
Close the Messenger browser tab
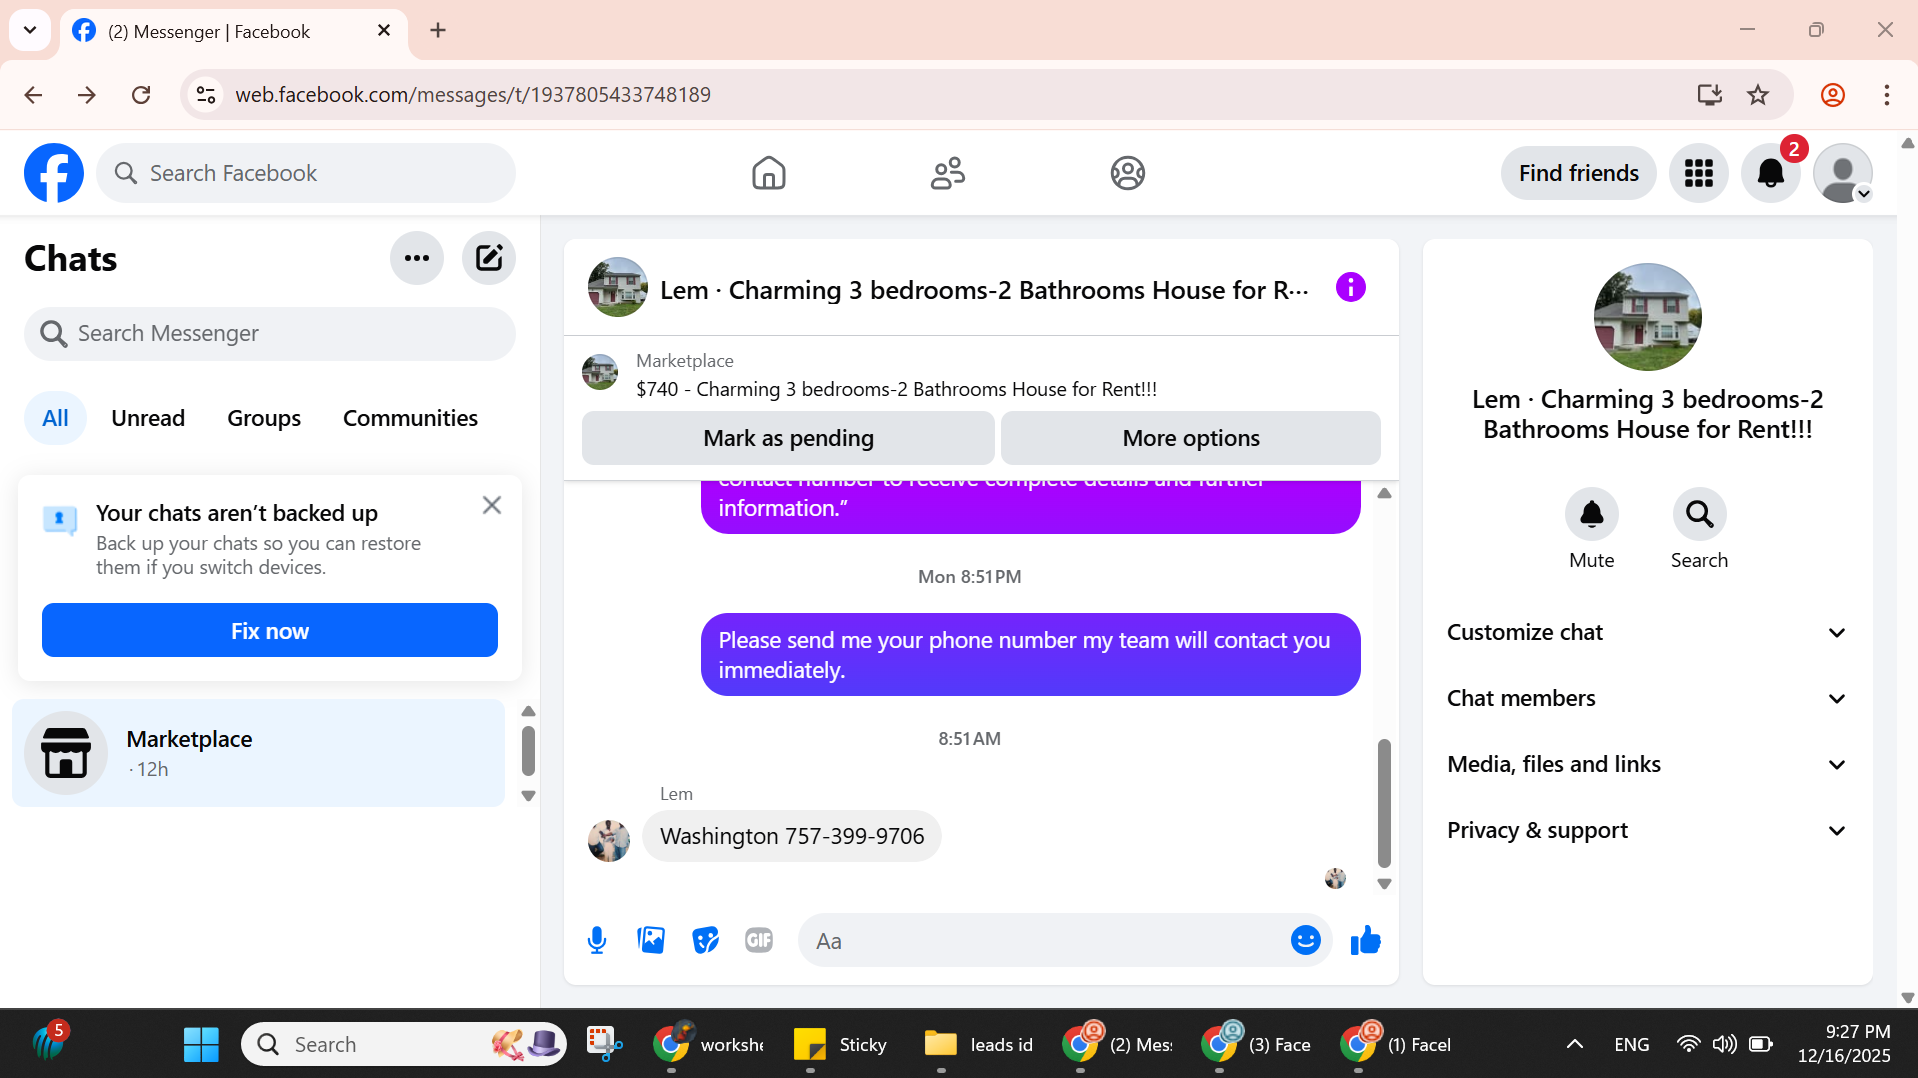click(384, 31)
